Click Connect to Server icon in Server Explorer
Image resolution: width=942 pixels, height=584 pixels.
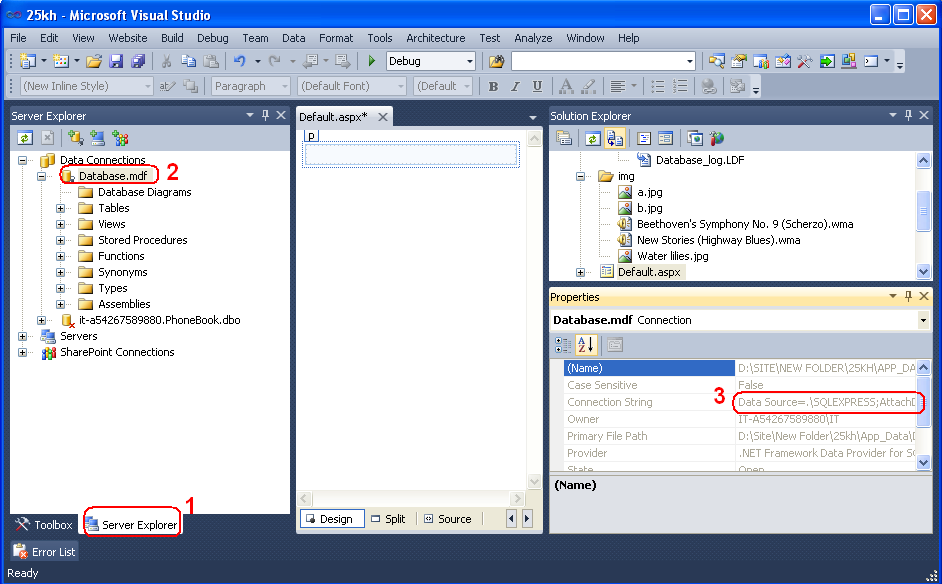coord(97,139)
